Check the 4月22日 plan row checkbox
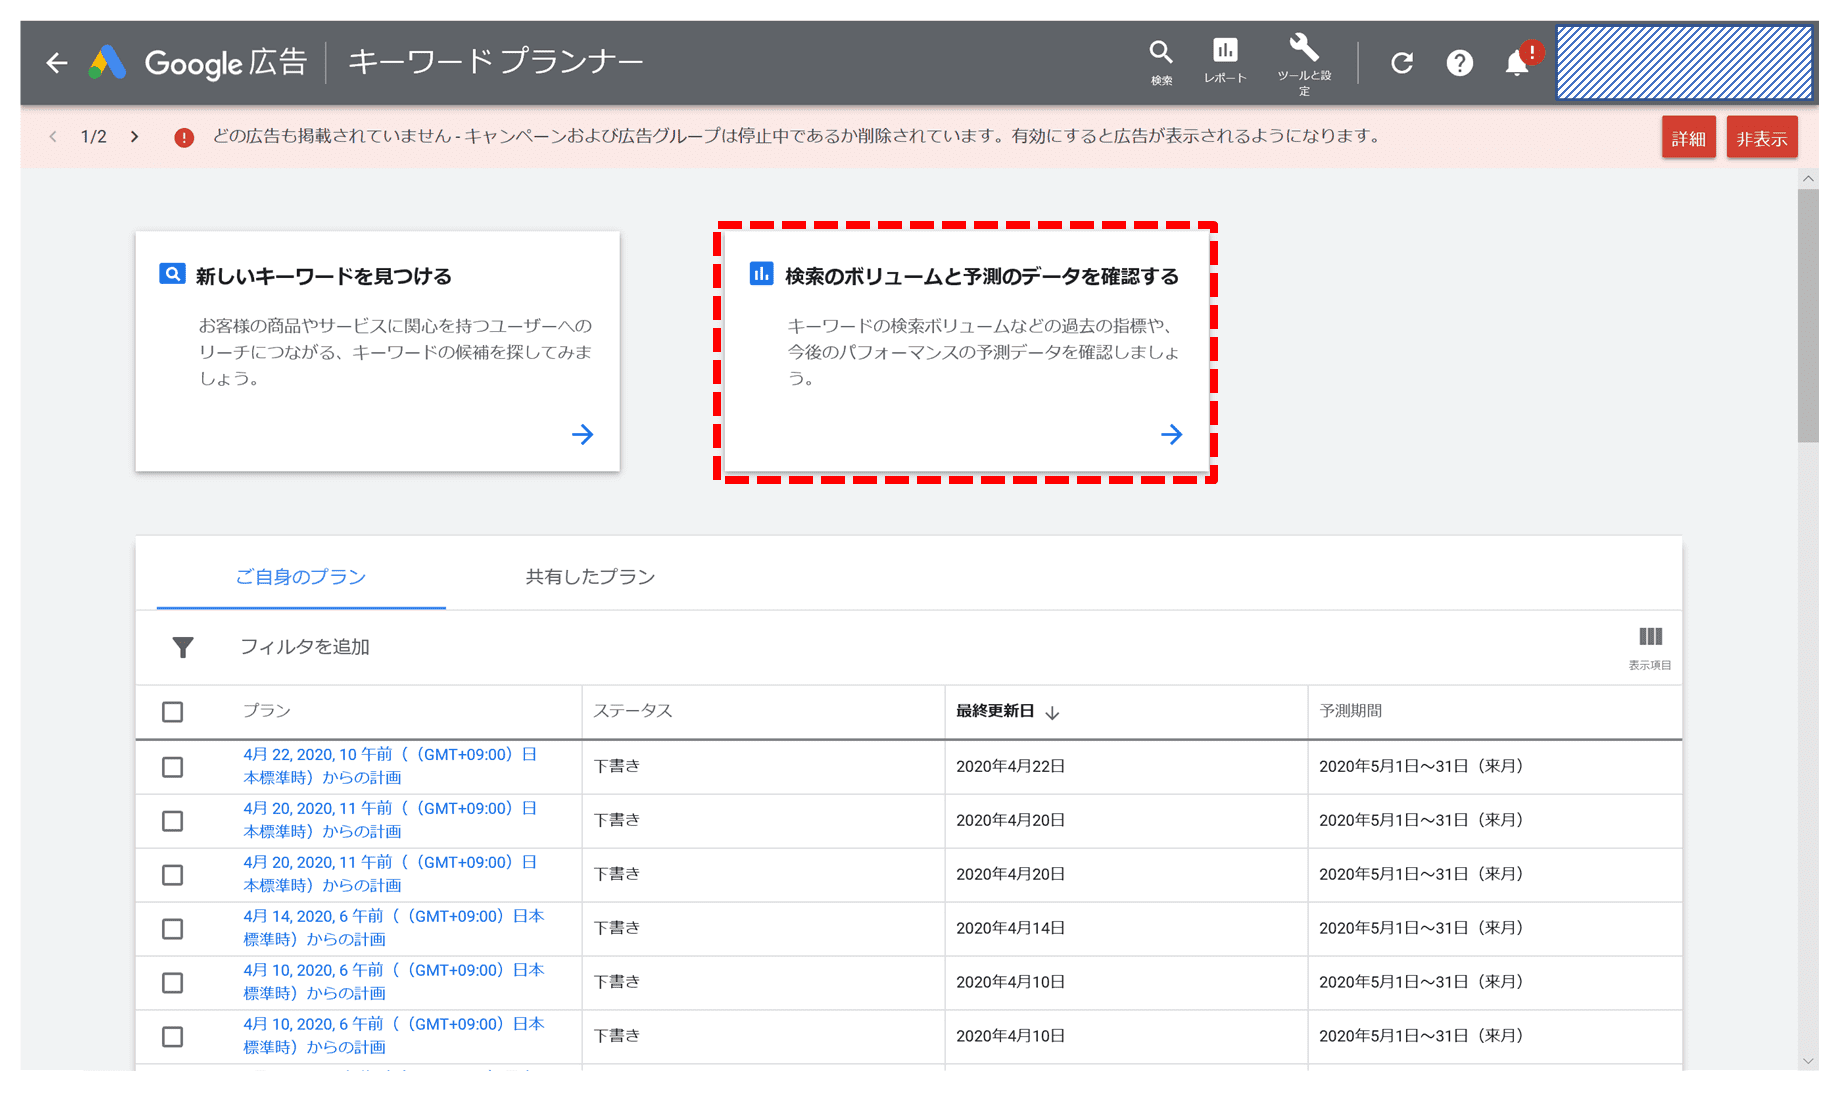The height and width of the screenshot is (1093, 1847). click(173, 767)
